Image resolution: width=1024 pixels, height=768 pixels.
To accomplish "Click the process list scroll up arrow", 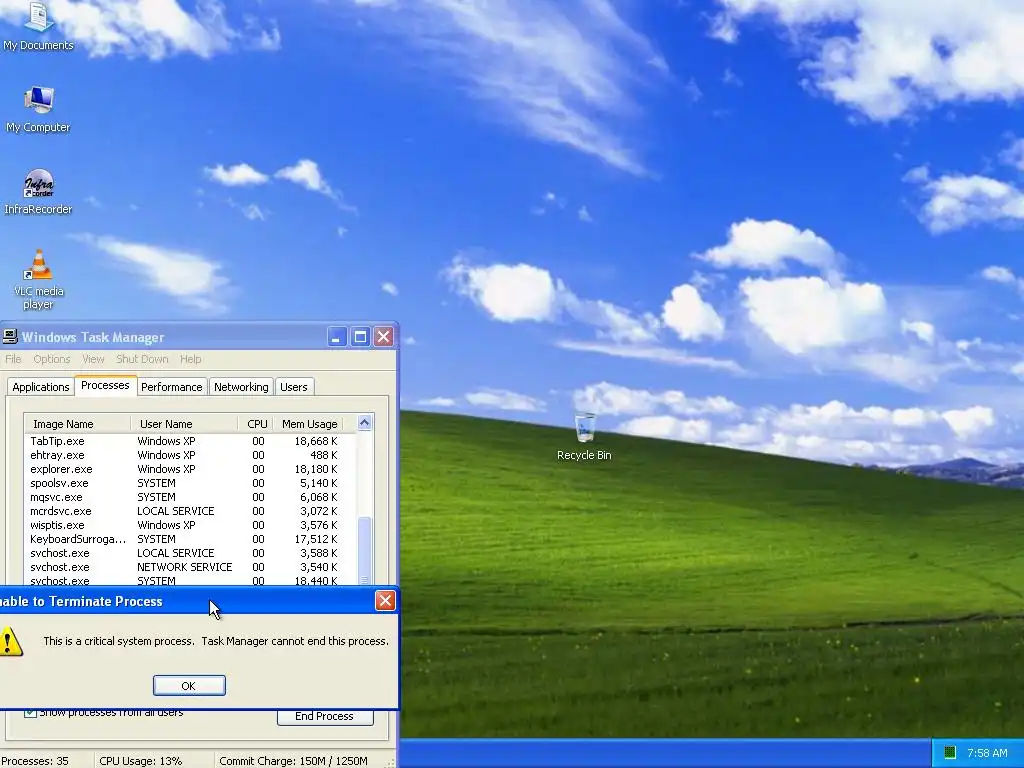I will 364,423.
